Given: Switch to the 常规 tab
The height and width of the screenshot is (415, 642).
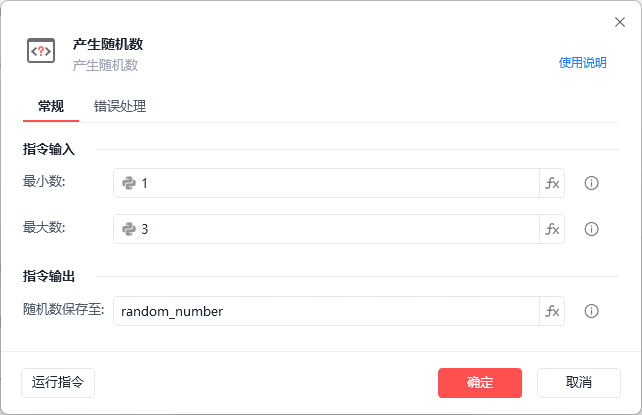Looking at the screenshot, I should pos(51,106).
